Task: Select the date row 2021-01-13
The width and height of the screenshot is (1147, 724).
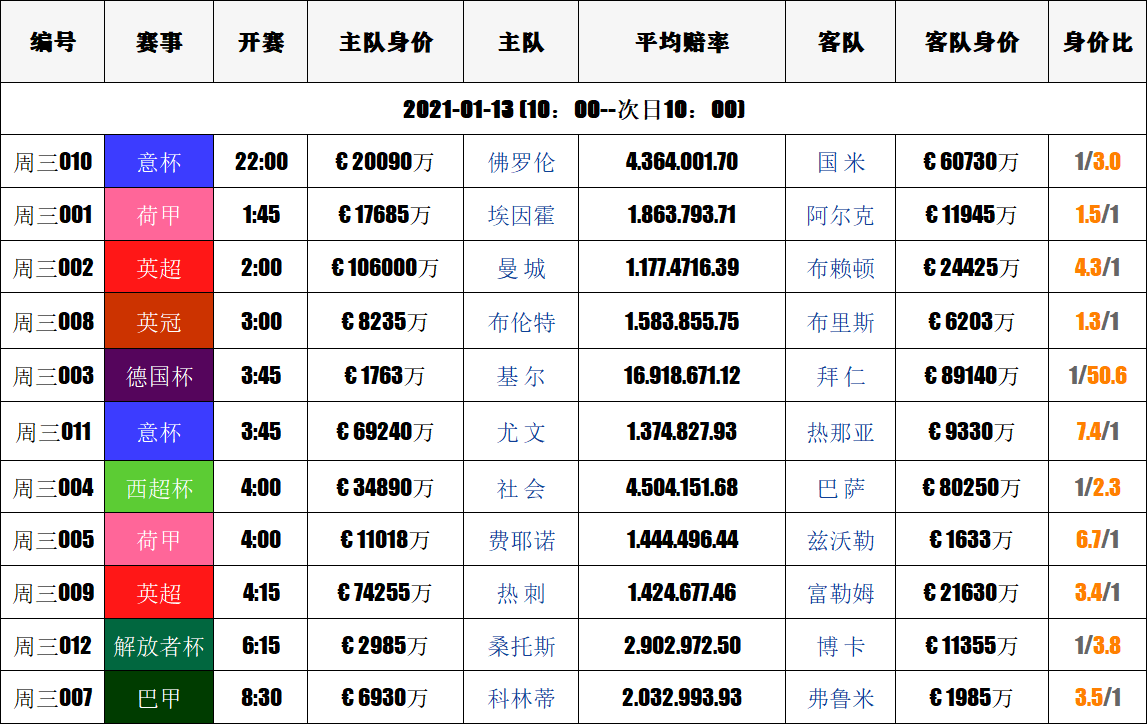Action: click(x=573, y=109)
